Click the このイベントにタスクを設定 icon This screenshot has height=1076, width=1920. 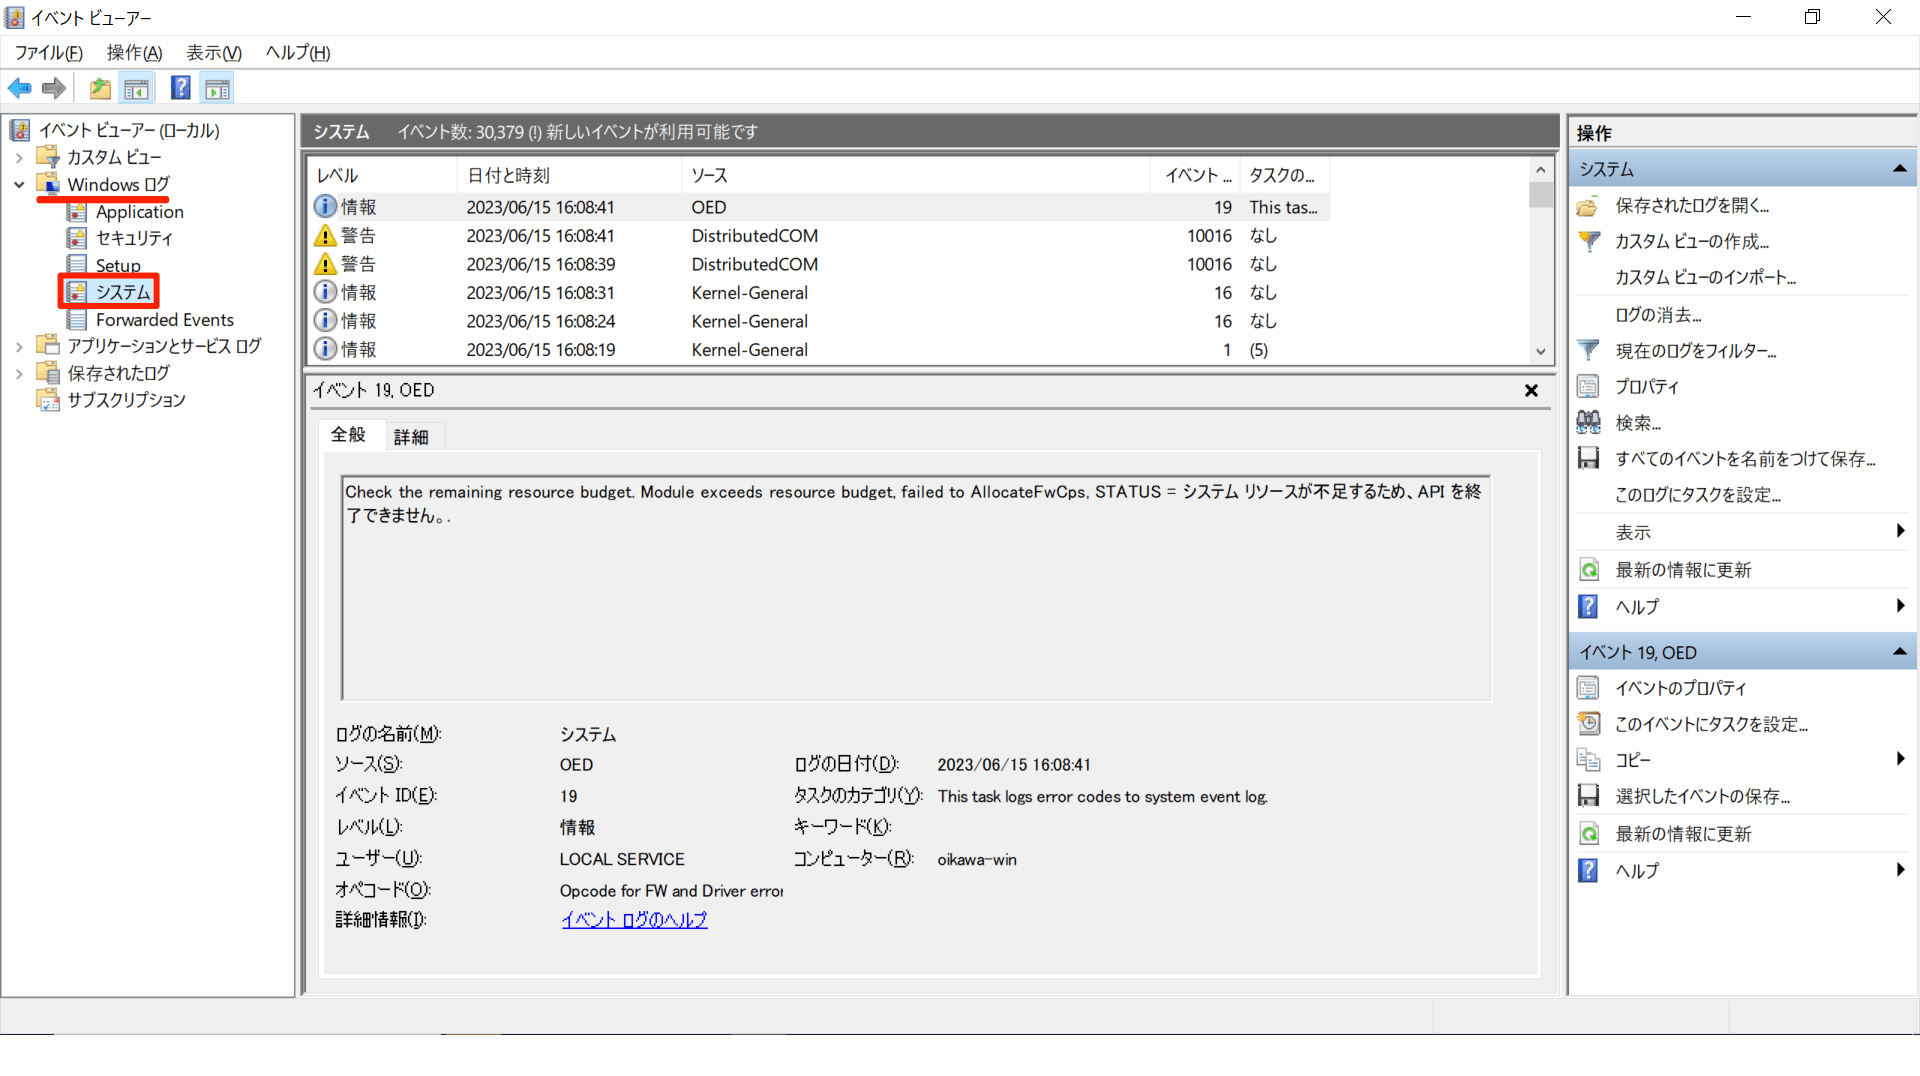tap(1588, 724)
